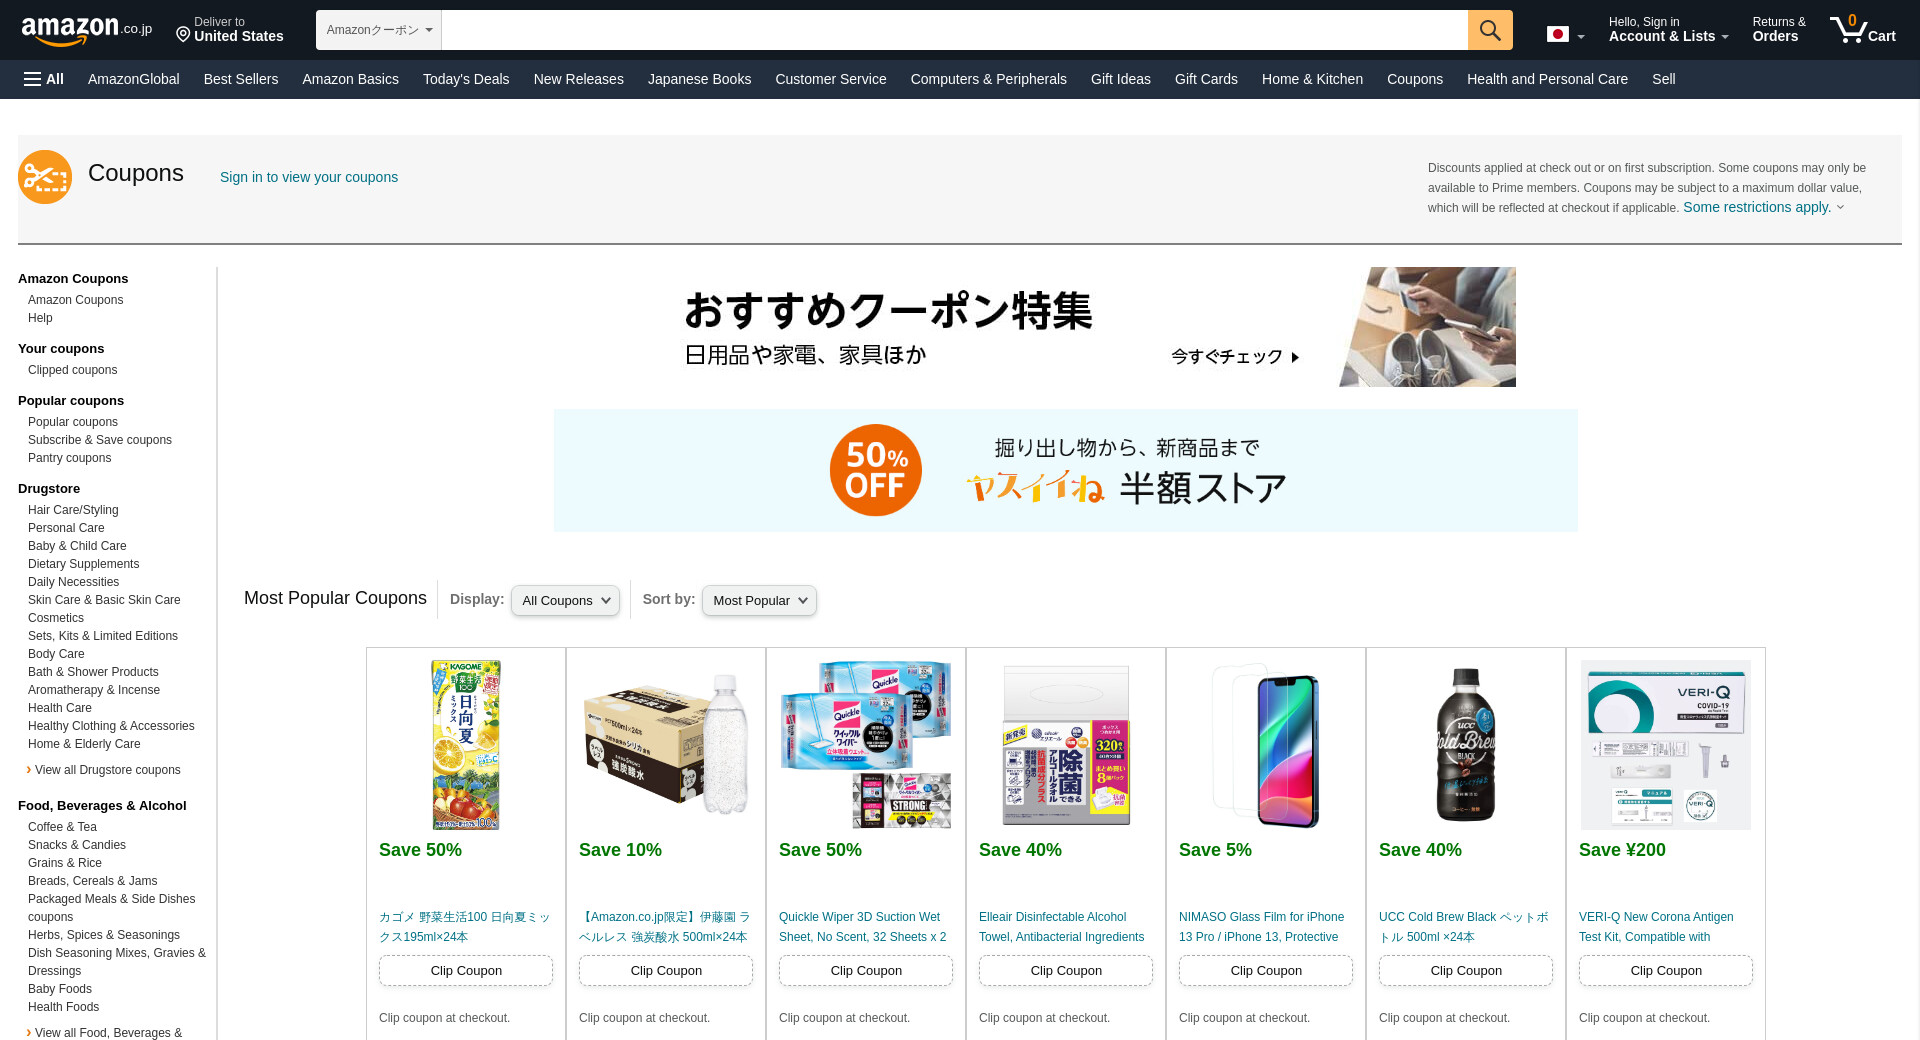Open View all Drugstore coupons link

[x=107, y=770]
